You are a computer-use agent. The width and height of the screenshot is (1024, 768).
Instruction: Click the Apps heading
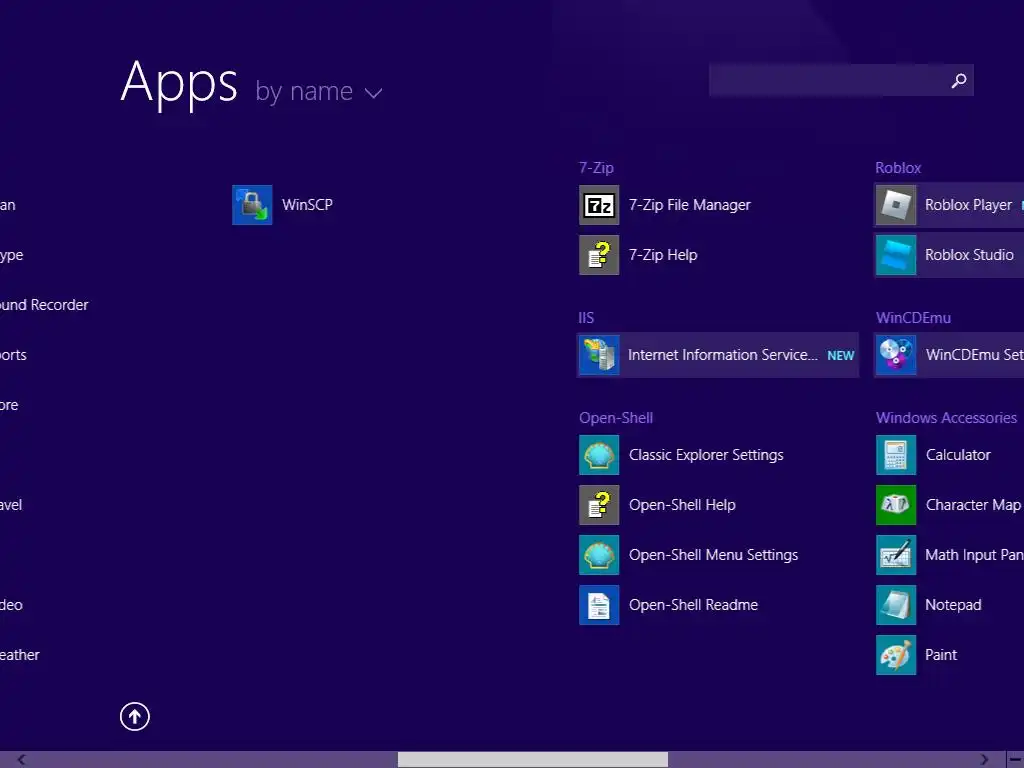[x=179, y=84]
